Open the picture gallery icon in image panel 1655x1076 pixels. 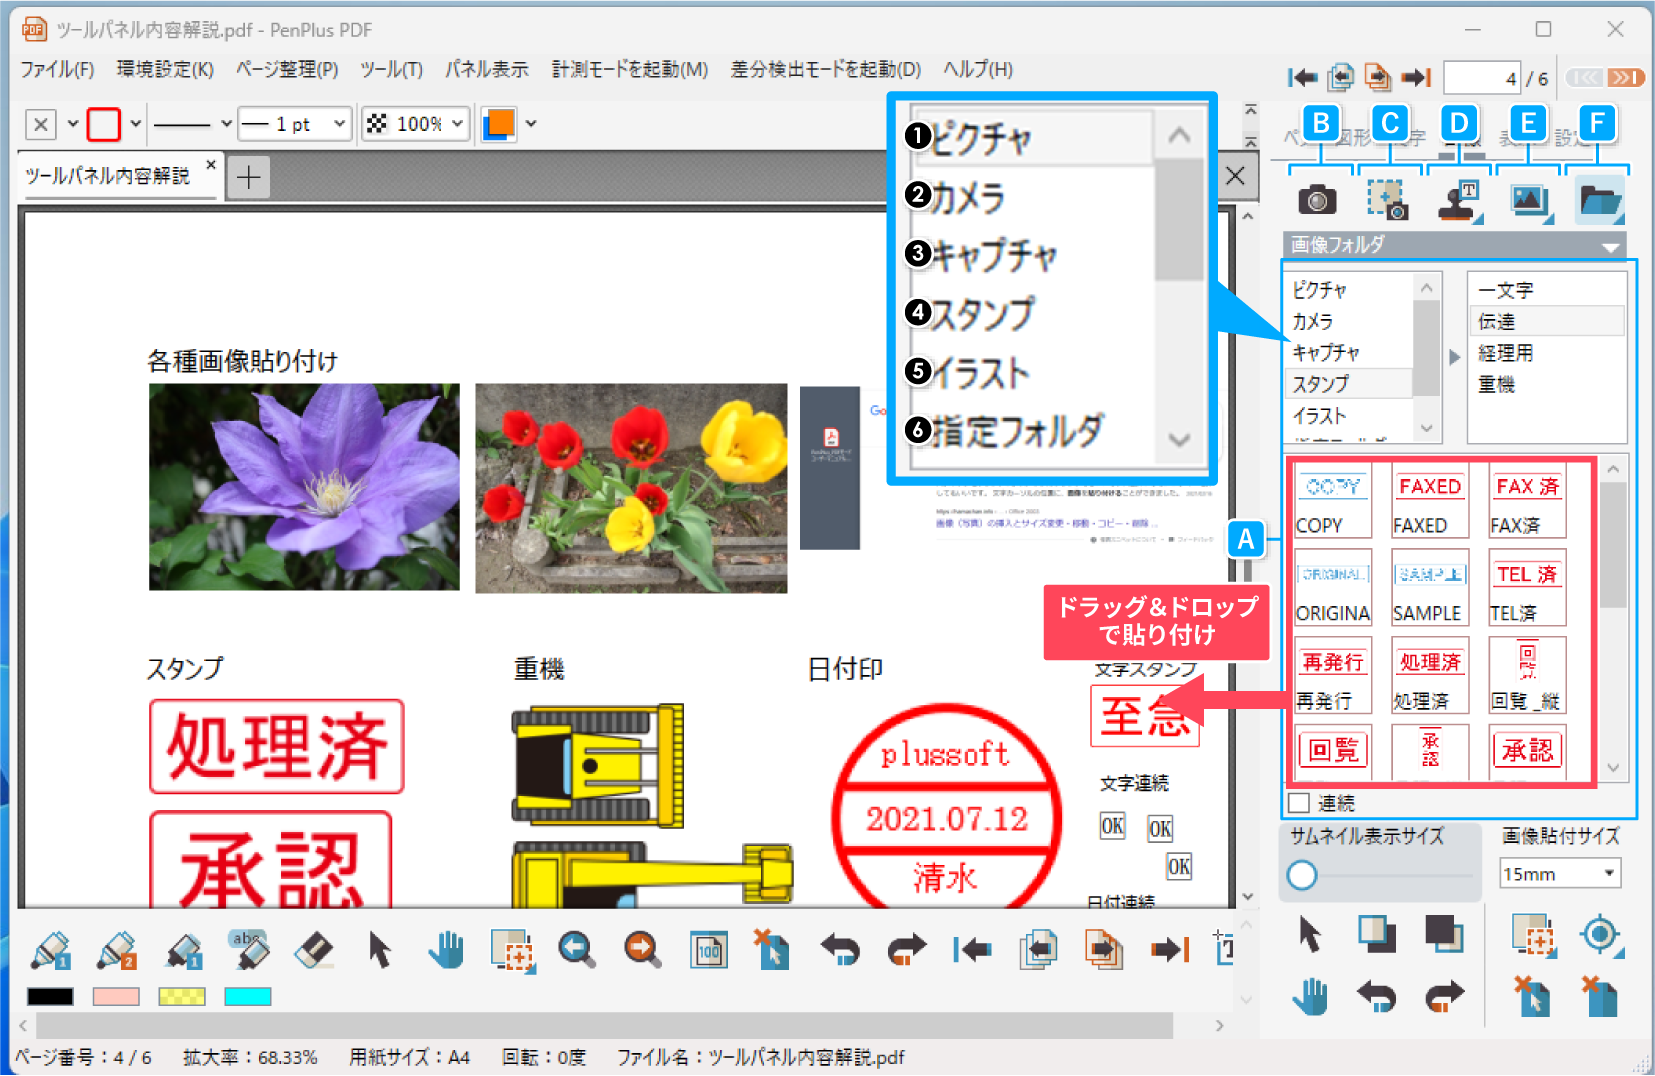(x=1531, y=200)
